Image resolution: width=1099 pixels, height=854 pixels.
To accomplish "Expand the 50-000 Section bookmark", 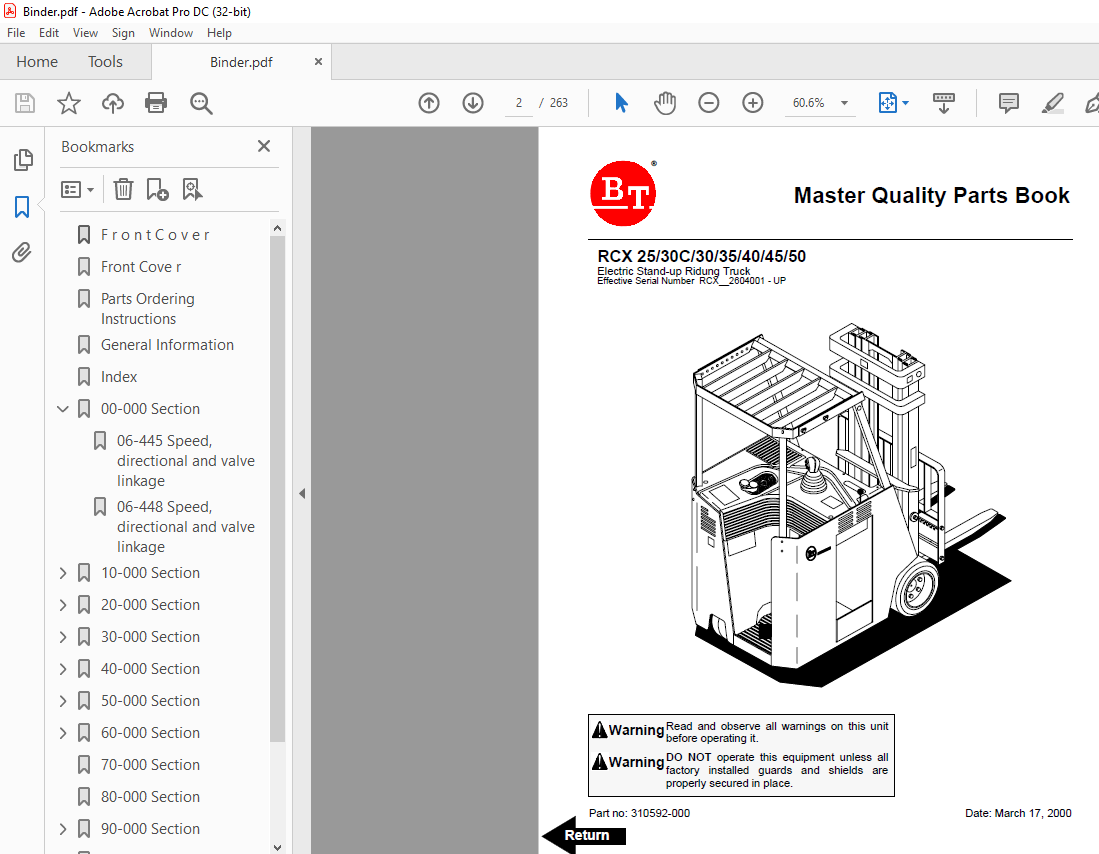I will [x=63, y=700].
